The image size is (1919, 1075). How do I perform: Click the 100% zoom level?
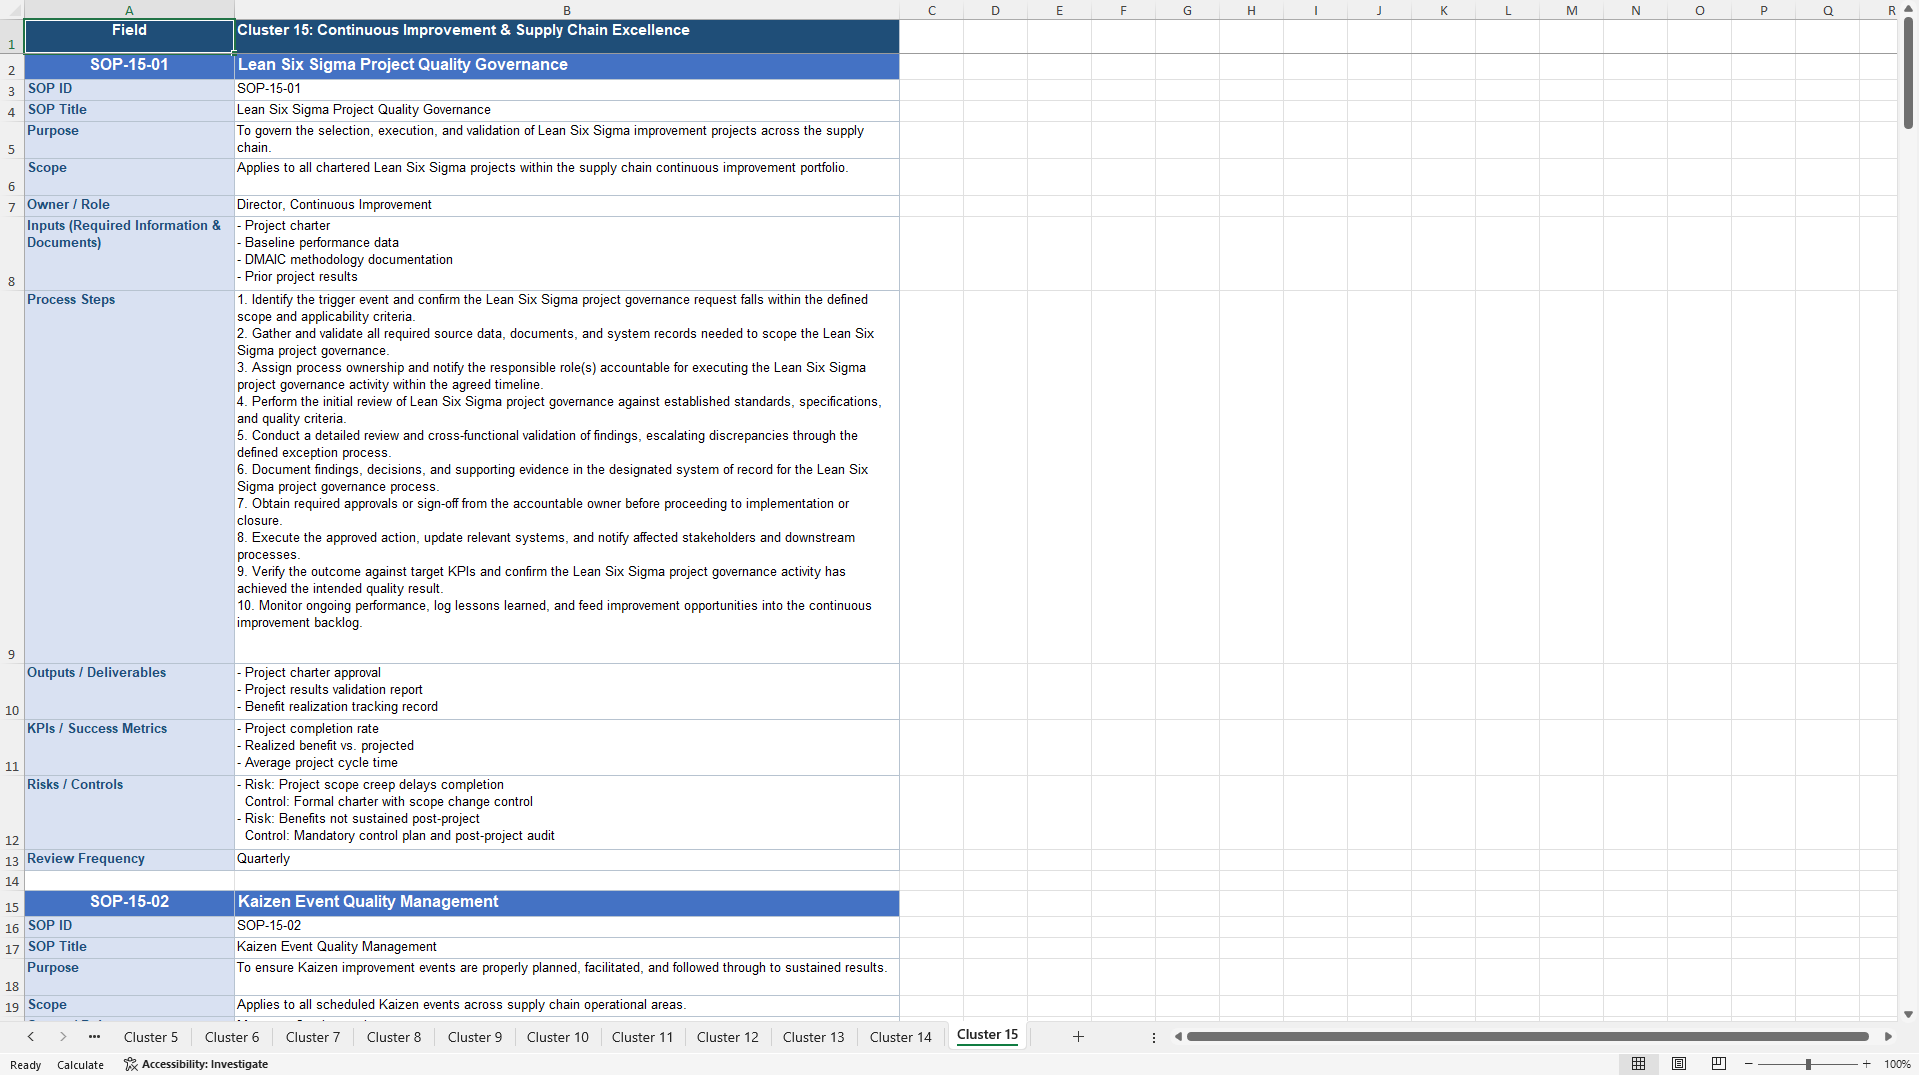1897,1064
